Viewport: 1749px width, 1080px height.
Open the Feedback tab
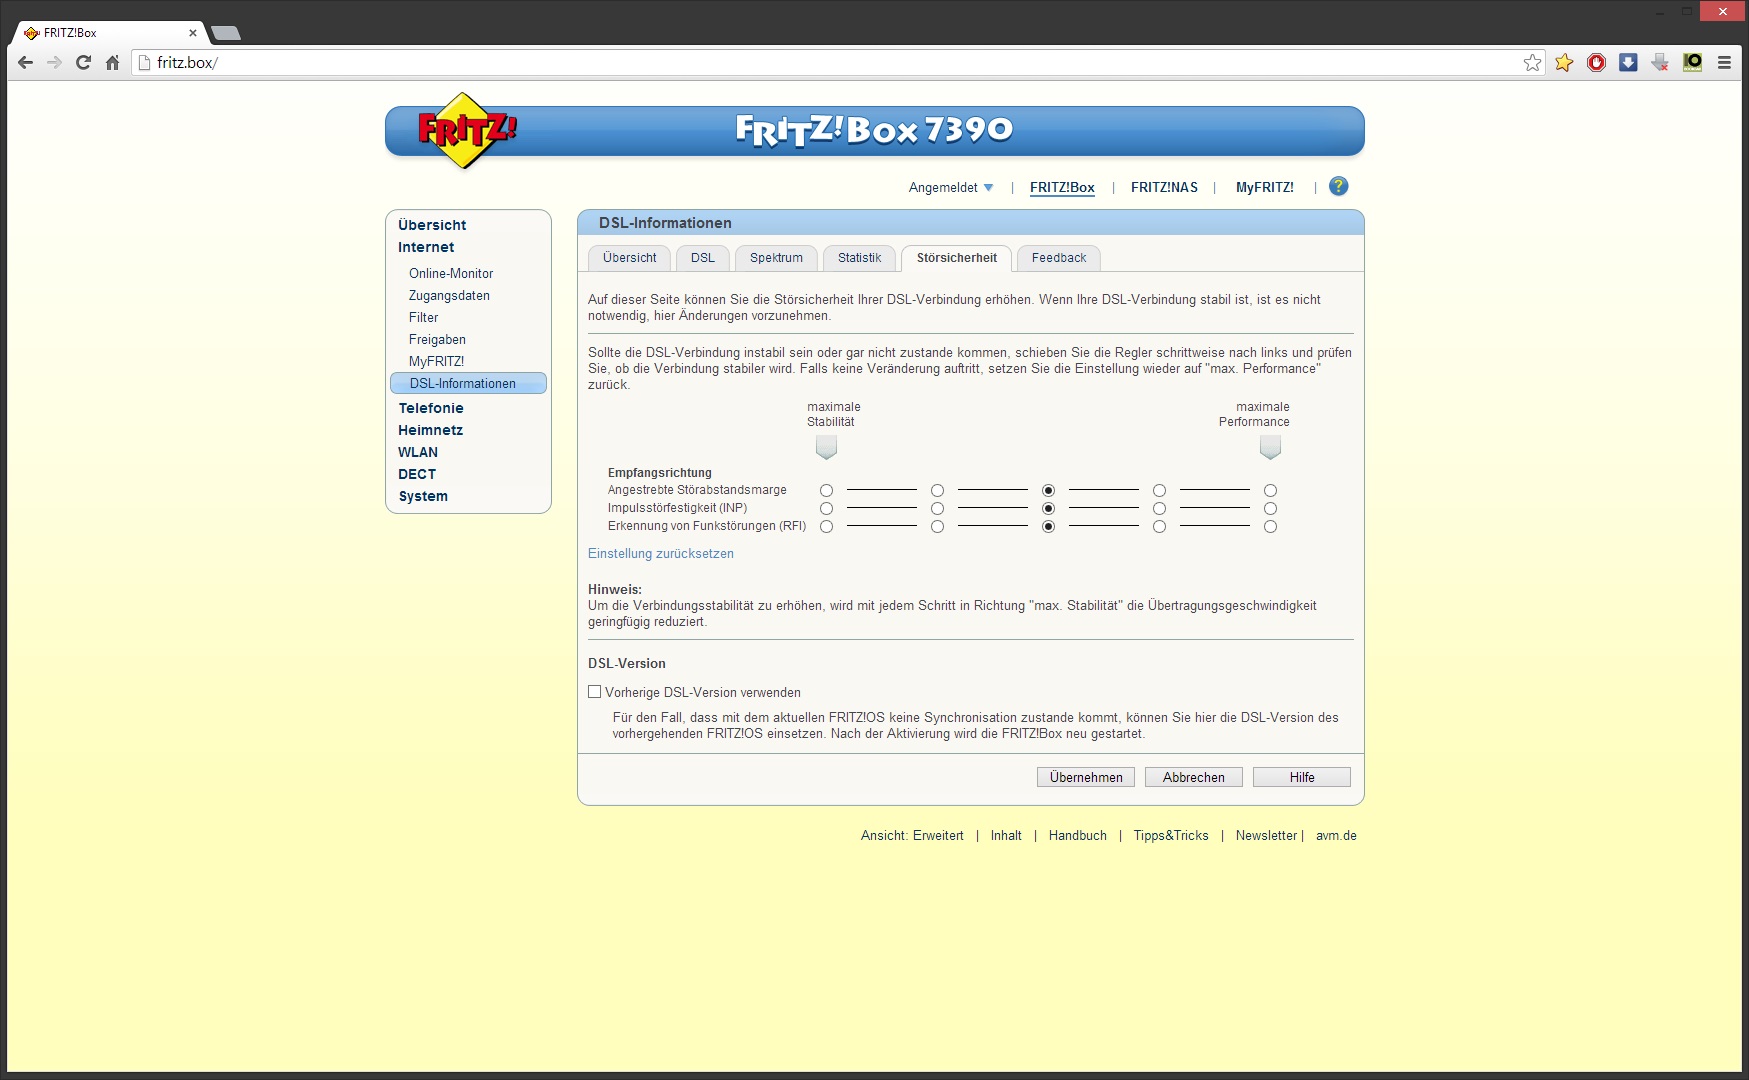coord(1059,258)
